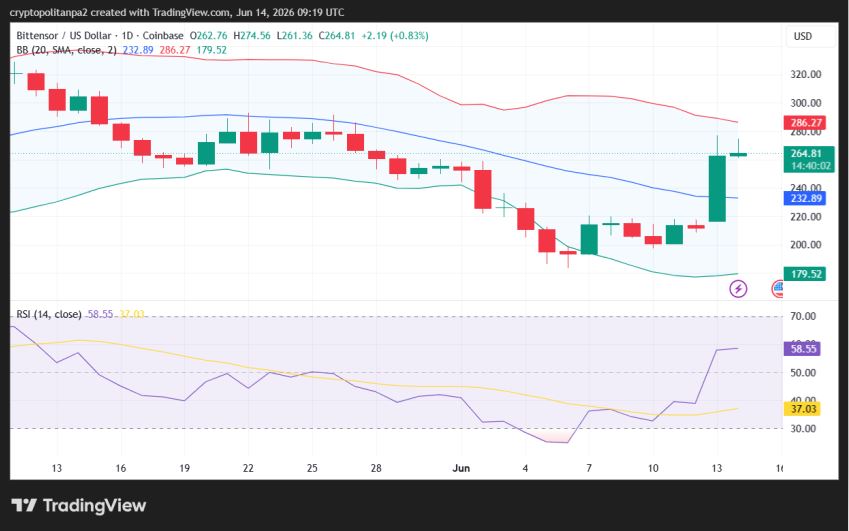Click the RSI (14, close) indicator label
This screenshot has height=531, width=849.
49,314
